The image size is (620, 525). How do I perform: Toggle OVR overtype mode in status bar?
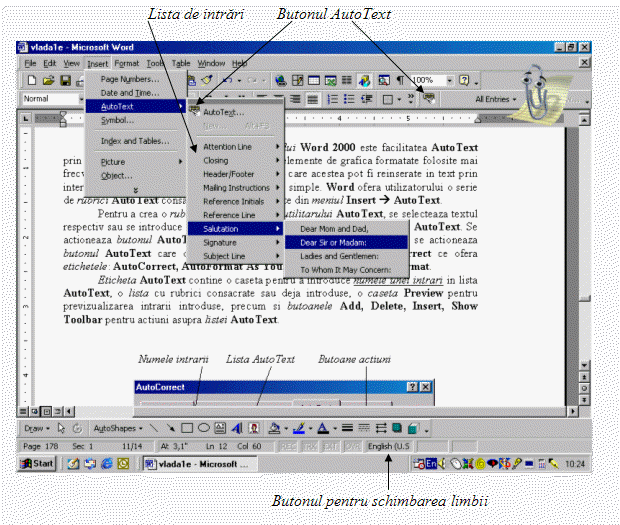click(352, 446)
